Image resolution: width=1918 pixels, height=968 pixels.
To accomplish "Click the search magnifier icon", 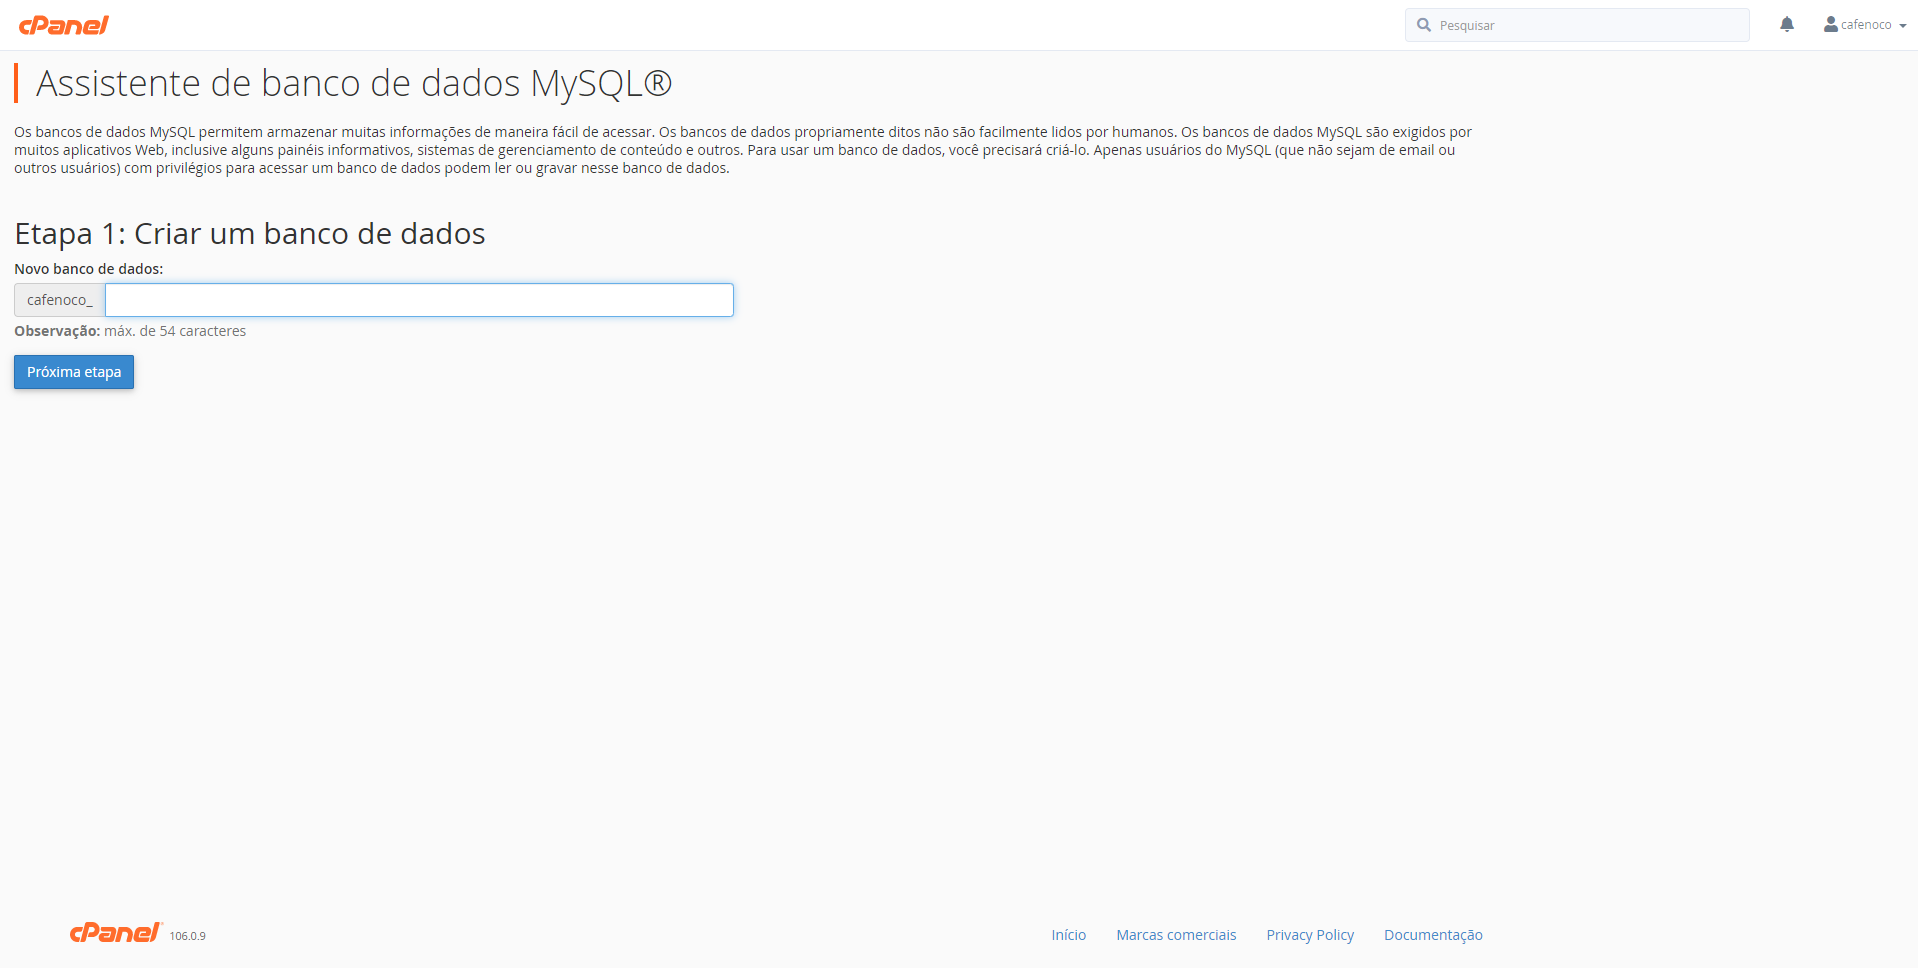I will [x=1424, y=25].
